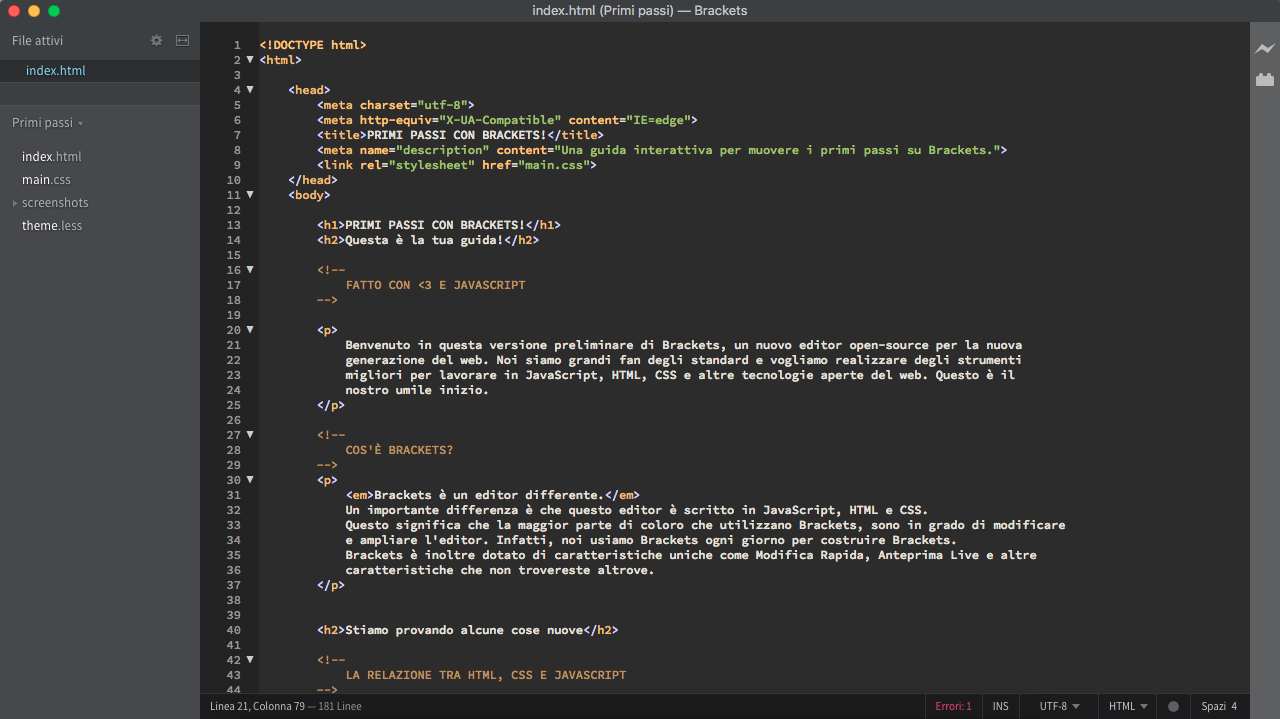Click the split editor view icon
The height and width of the screenshot is (719, 1280).
pyautogui.click(x=182, y=41)
